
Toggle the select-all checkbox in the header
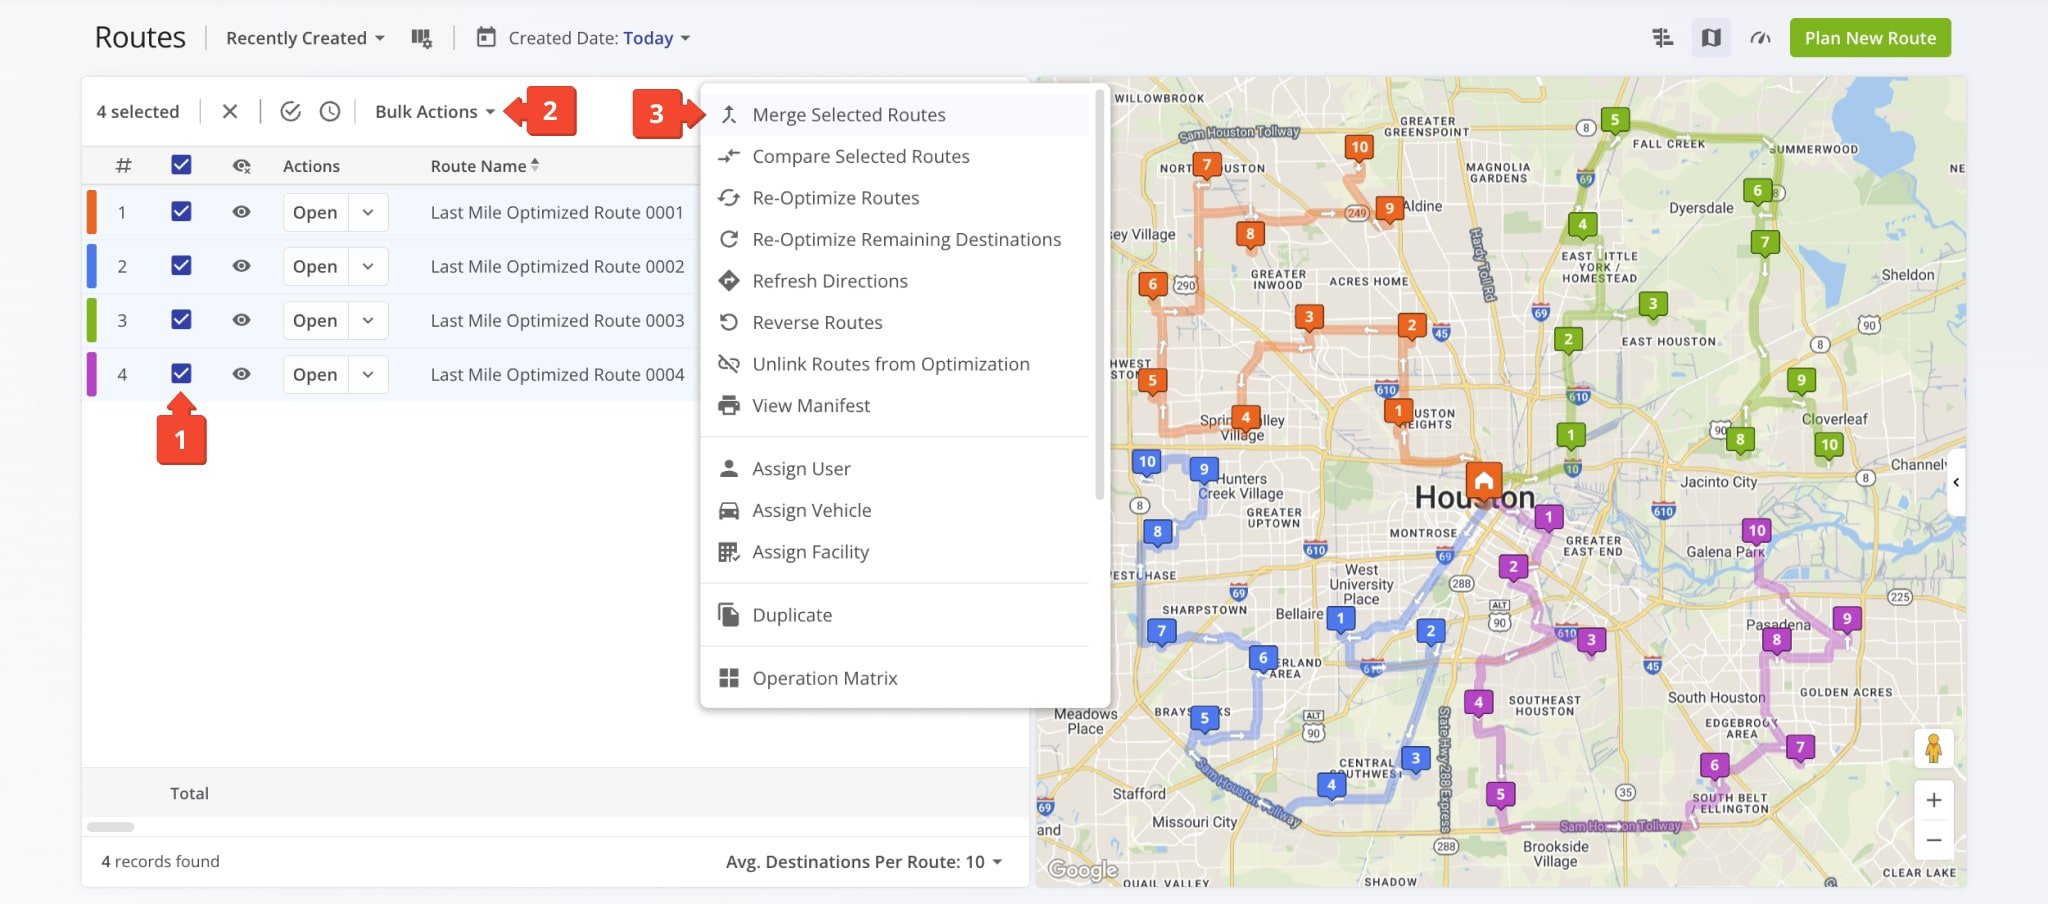click(181, 165)
